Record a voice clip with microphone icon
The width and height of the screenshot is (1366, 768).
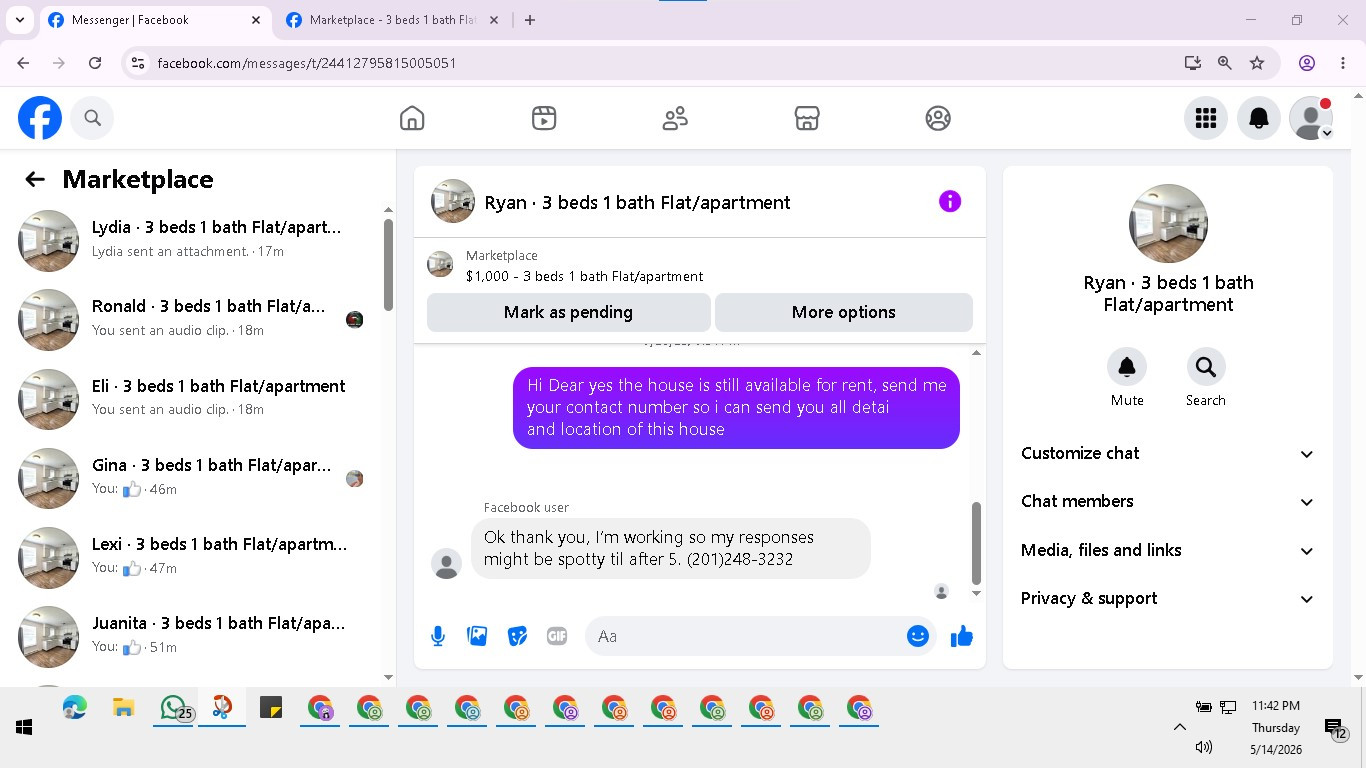[438, 636]
